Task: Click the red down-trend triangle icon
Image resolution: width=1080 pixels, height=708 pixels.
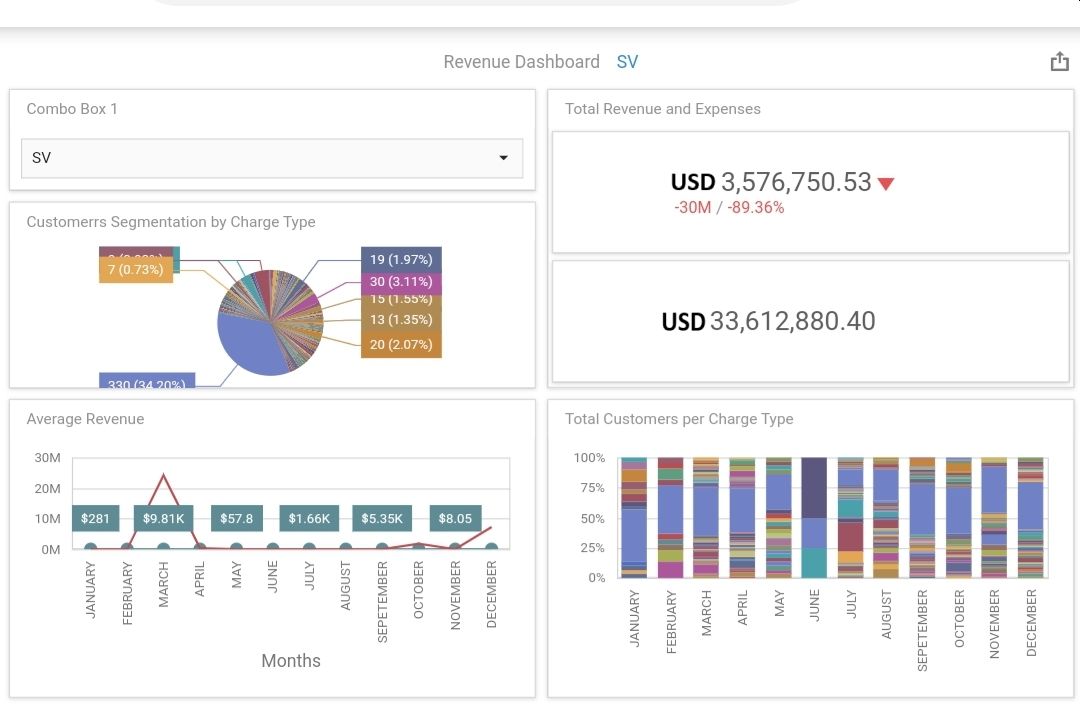Action: click(x=886, y=183)
